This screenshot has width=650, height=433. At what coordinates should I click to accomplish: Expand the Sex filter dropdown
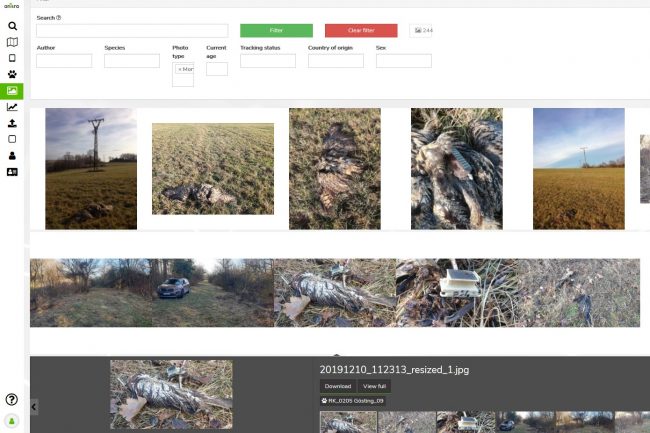click(403, 61)
